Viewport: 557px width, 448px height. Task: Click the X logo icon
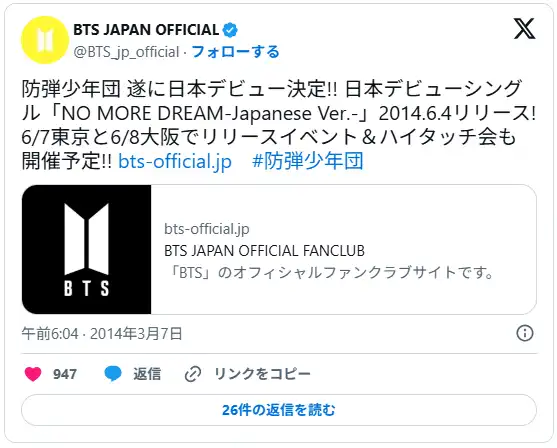point(524,29)
